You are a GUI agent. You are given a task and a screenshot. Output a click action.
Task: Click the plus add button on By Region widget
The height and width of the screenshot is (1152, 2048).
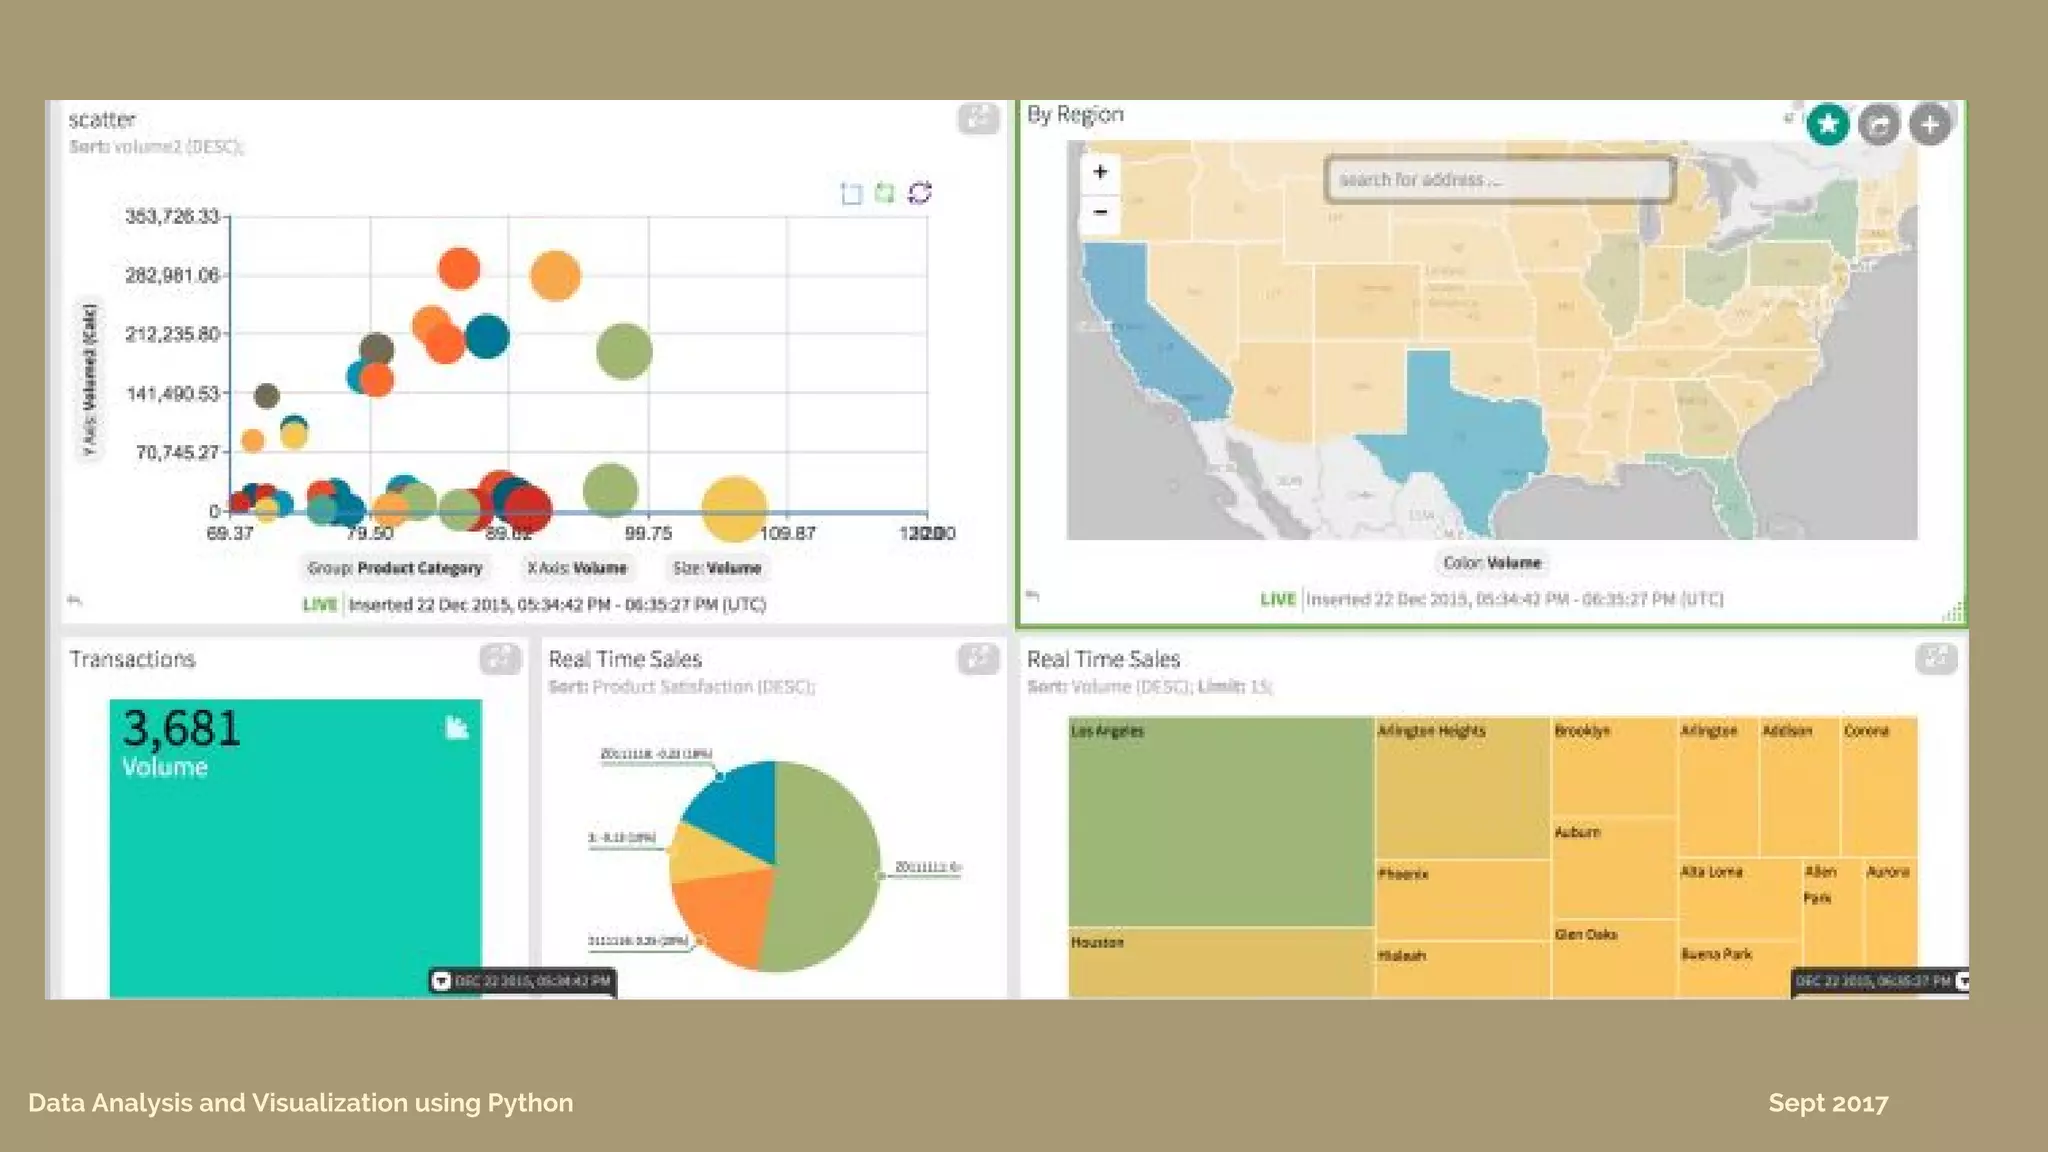1930,125
